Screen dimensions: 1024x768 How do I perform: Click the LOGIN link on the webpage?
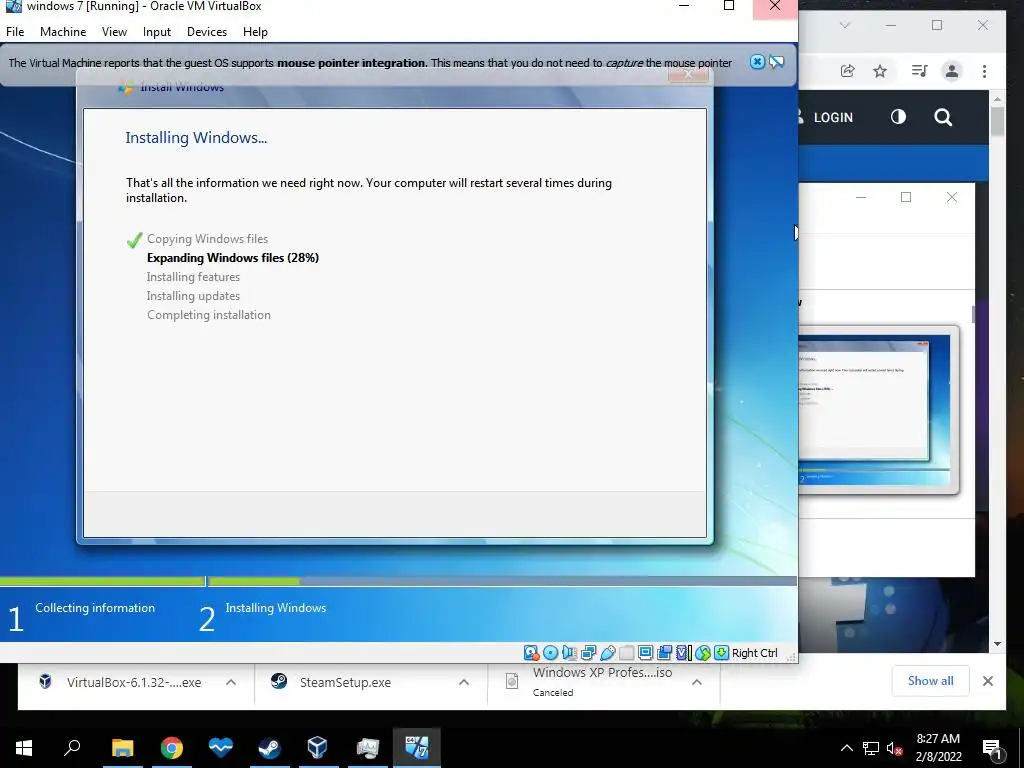tap(833, 118)
